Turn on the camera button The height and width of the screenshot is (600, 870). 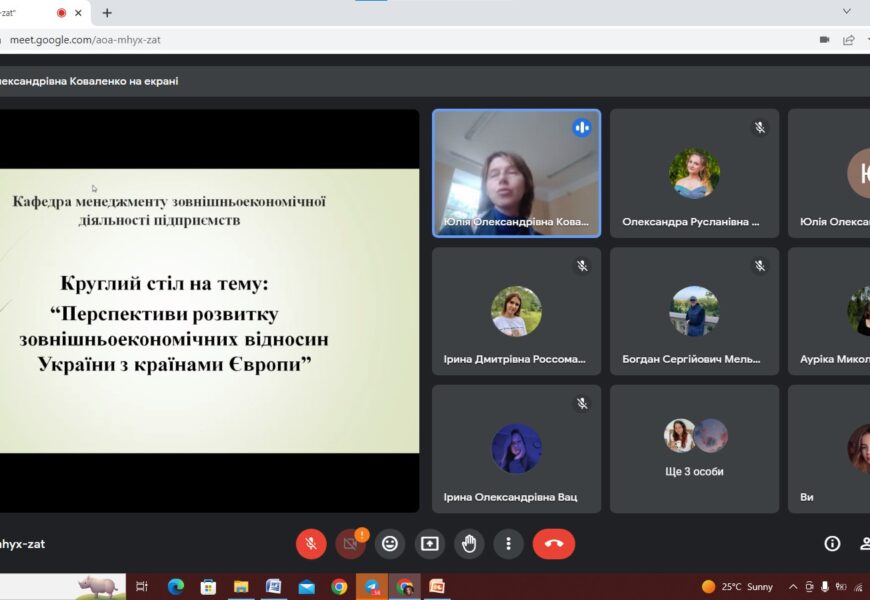(350, 544)
